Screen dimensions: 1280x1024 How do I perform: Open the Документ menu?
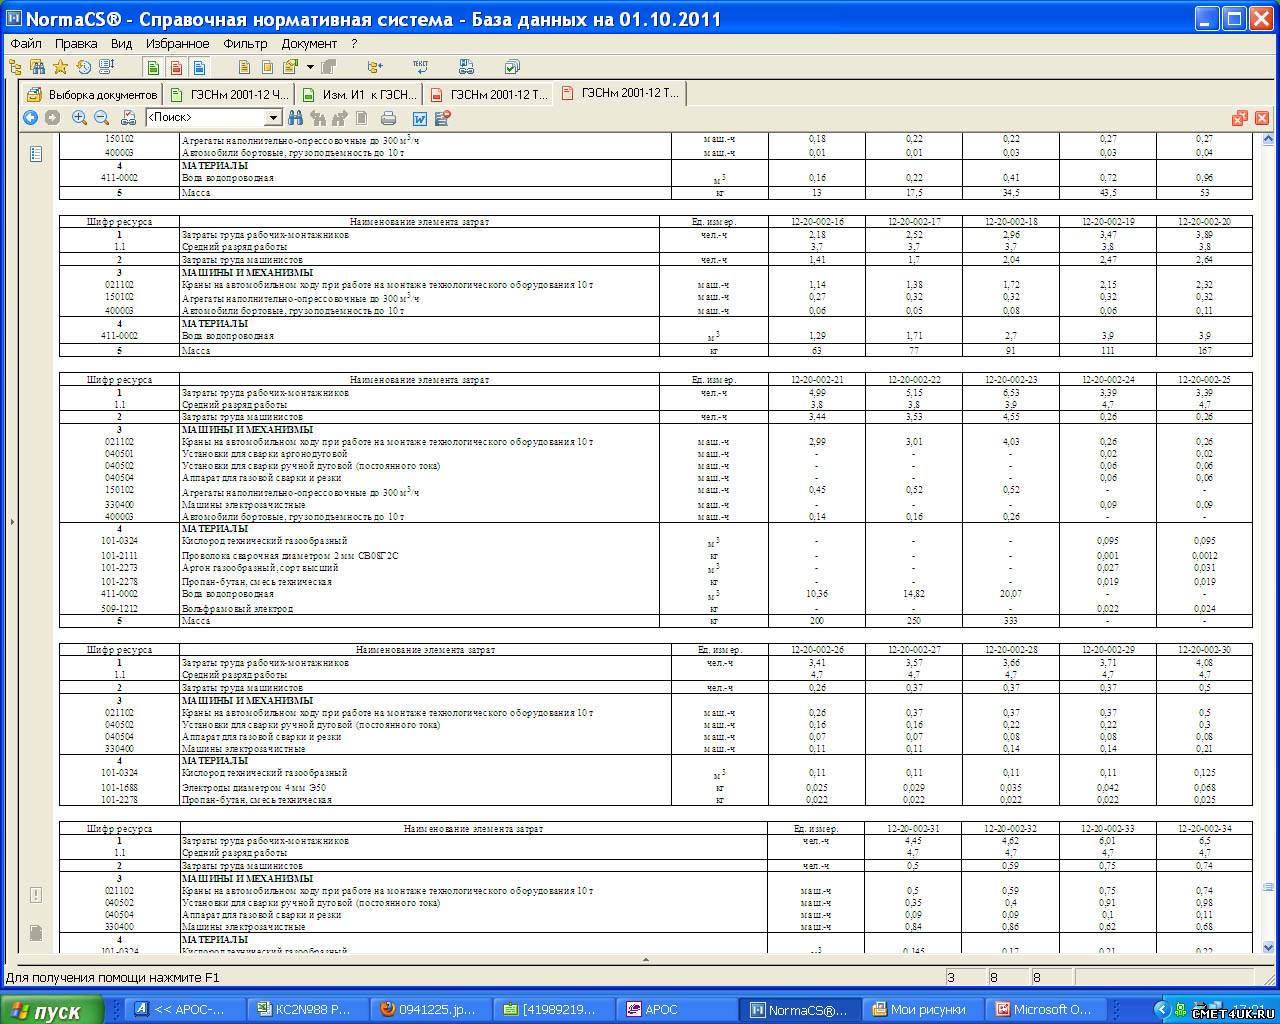(309, 43)
